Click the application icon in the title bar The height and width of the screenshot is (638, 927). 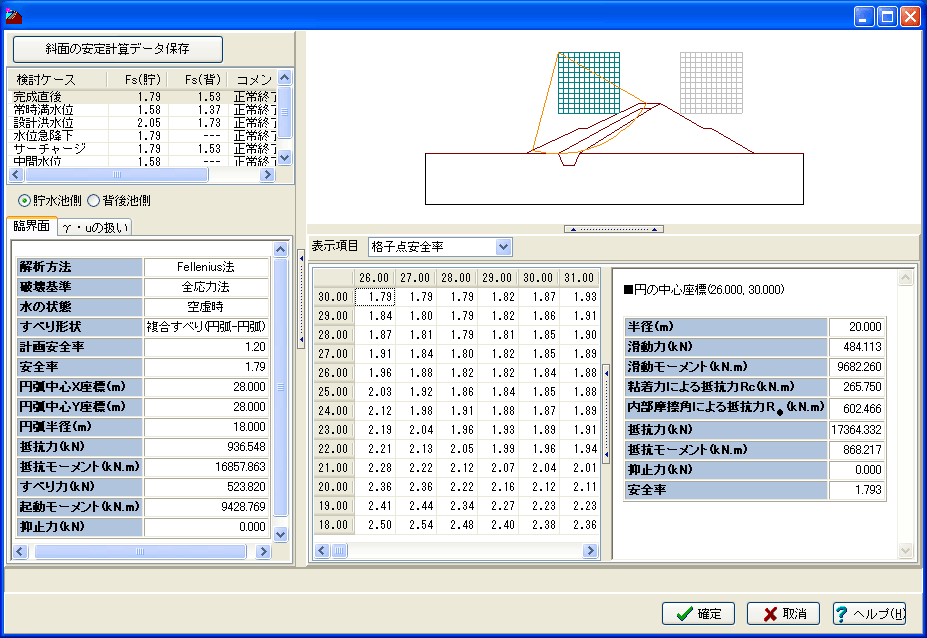pos(13,16)
